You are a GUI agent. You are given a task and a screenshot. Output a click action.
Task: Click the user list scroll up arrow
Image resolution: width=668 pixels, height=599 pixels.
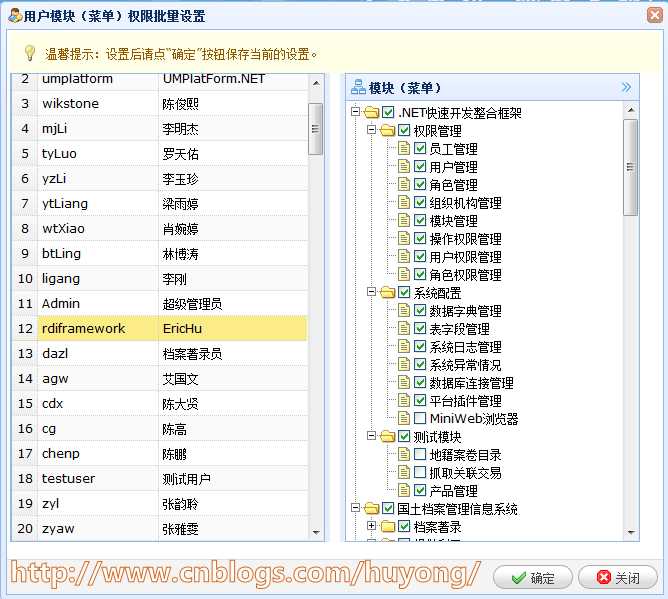tap(316, 83)
